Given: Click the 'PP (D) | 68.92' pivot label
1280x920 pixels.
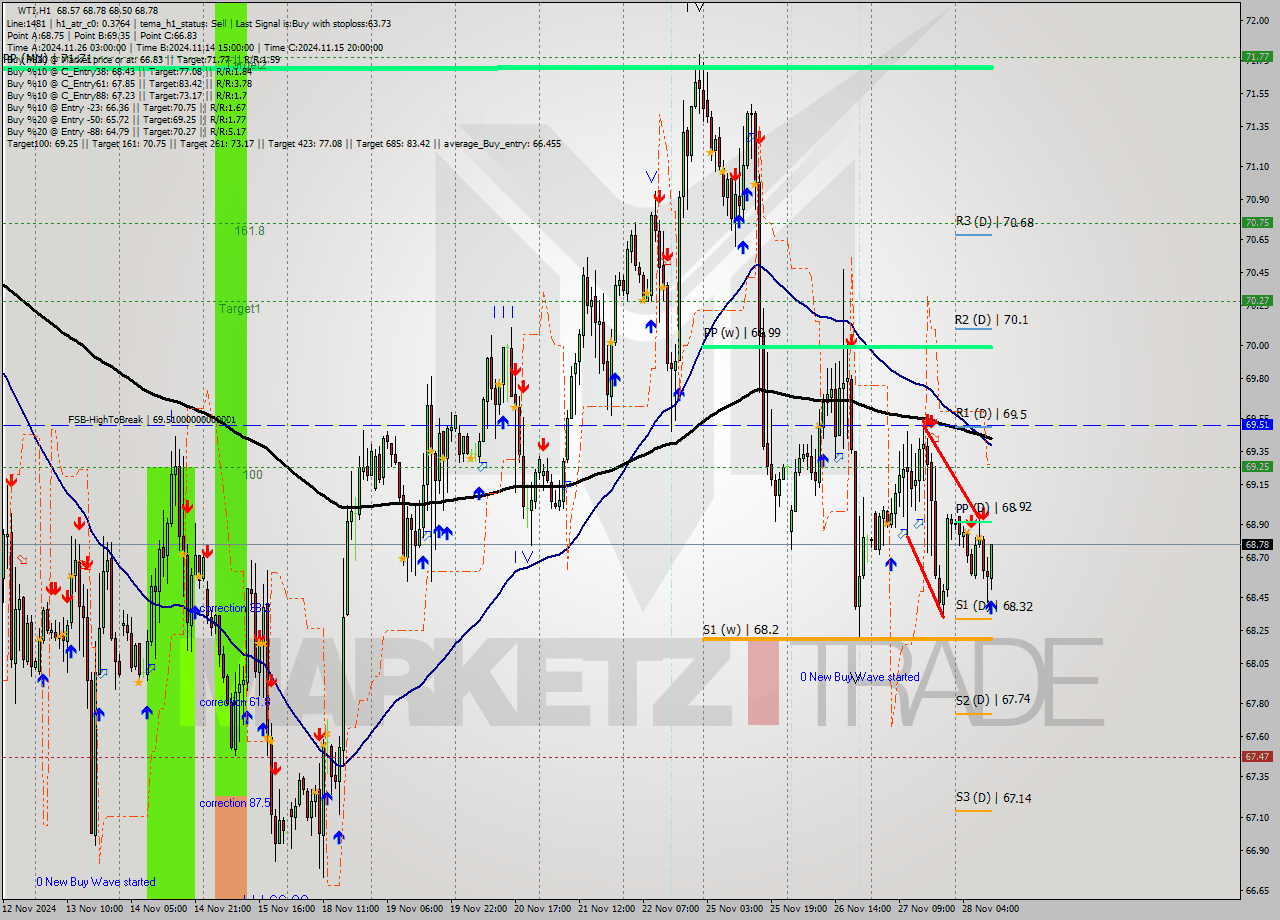Looking at the screenshot, I should click(x=993, y=508).
